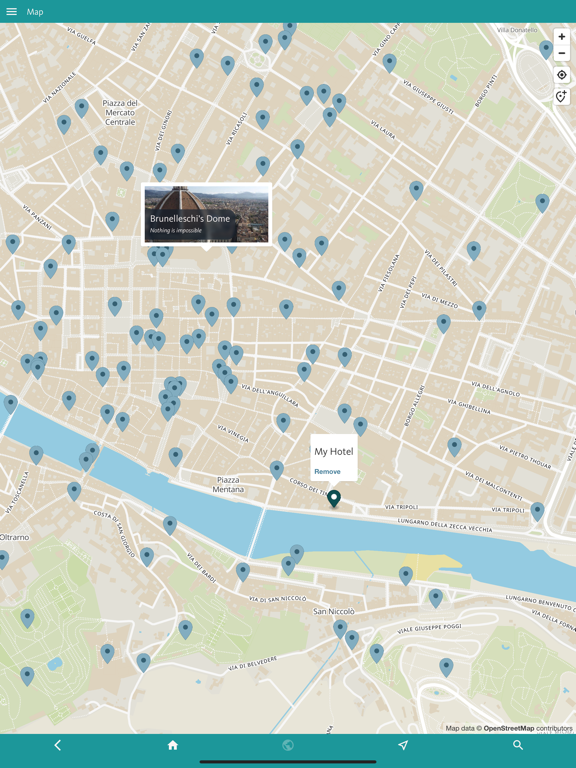This screenshot has width=576, height=768.
Task: Open the home tab in bottom bar
Action: click(x=172, y=745)
